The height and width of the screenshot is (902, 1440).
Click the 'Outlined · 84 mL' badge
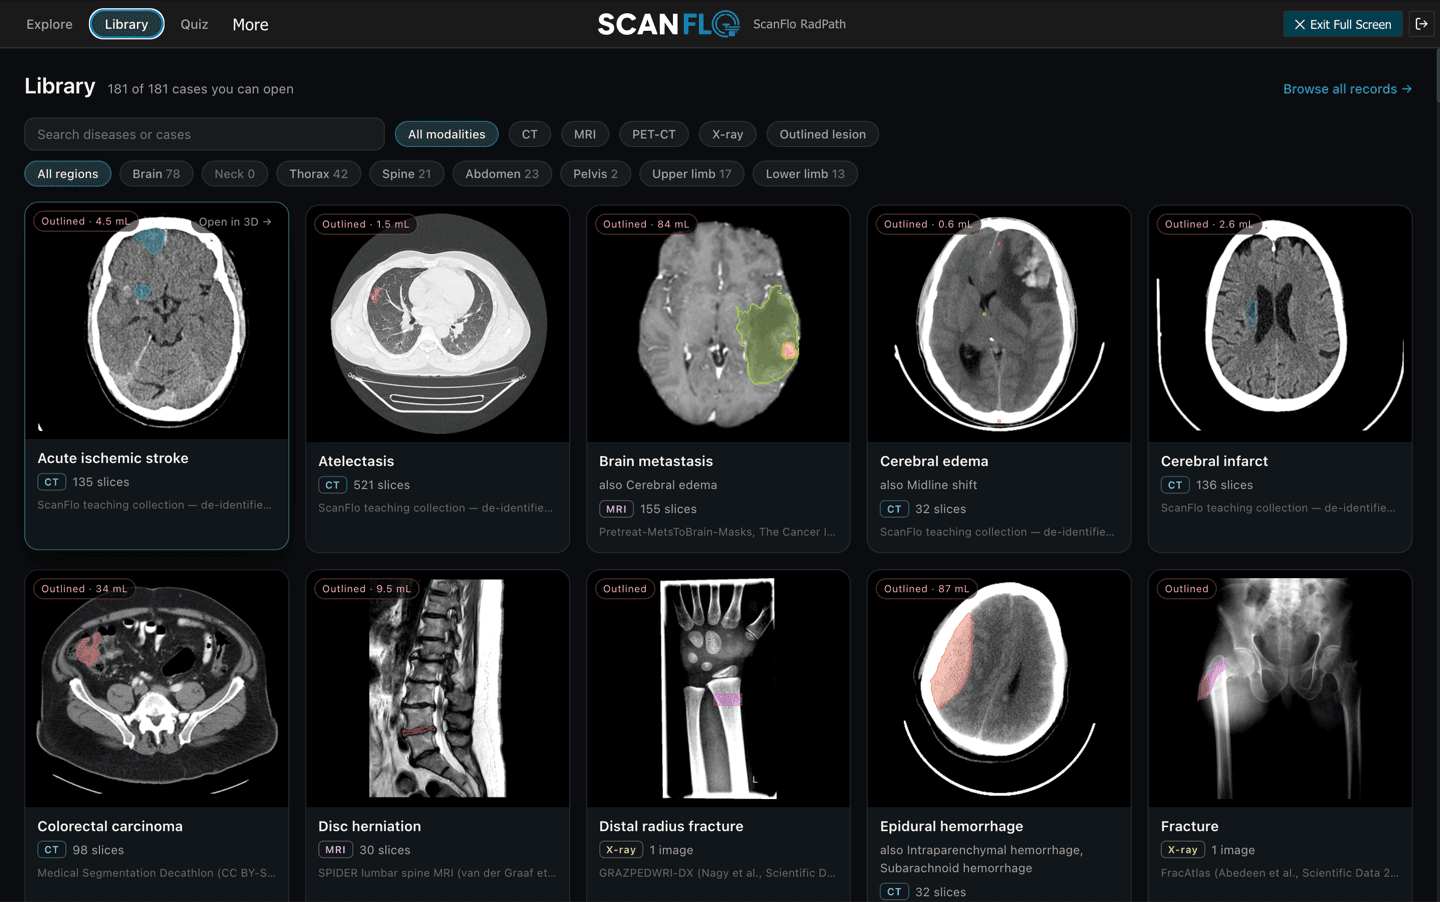646,224
